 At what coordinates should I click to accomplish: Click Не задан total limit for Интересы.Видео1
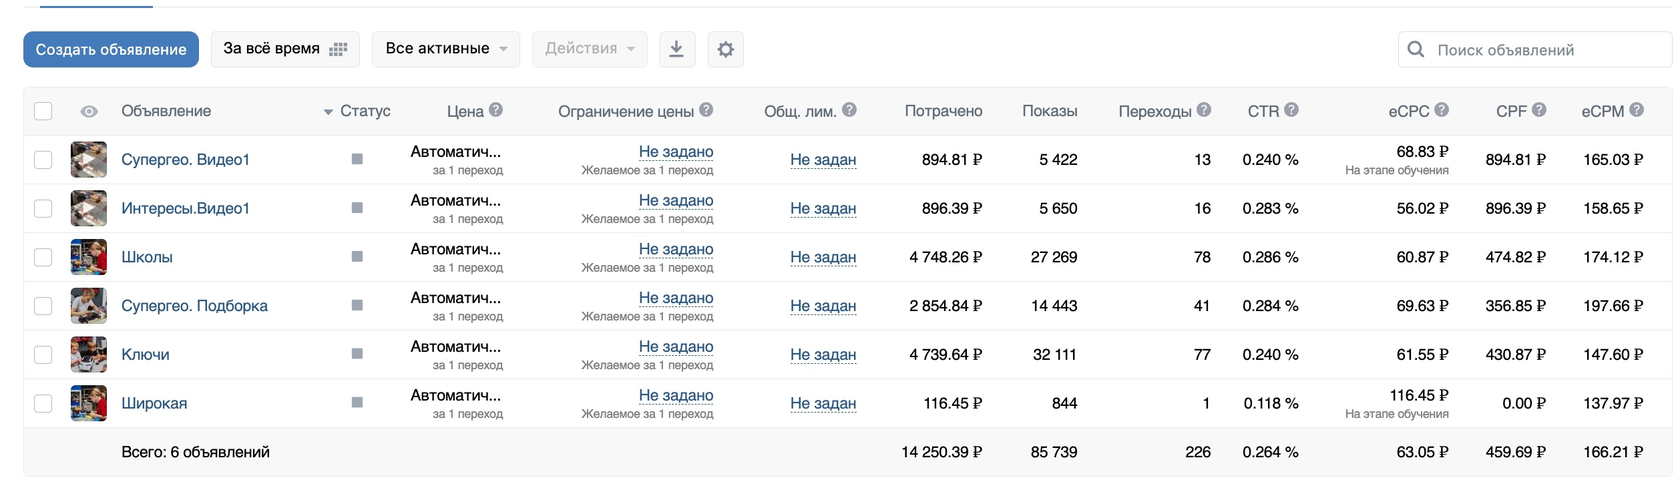[823, 208]
